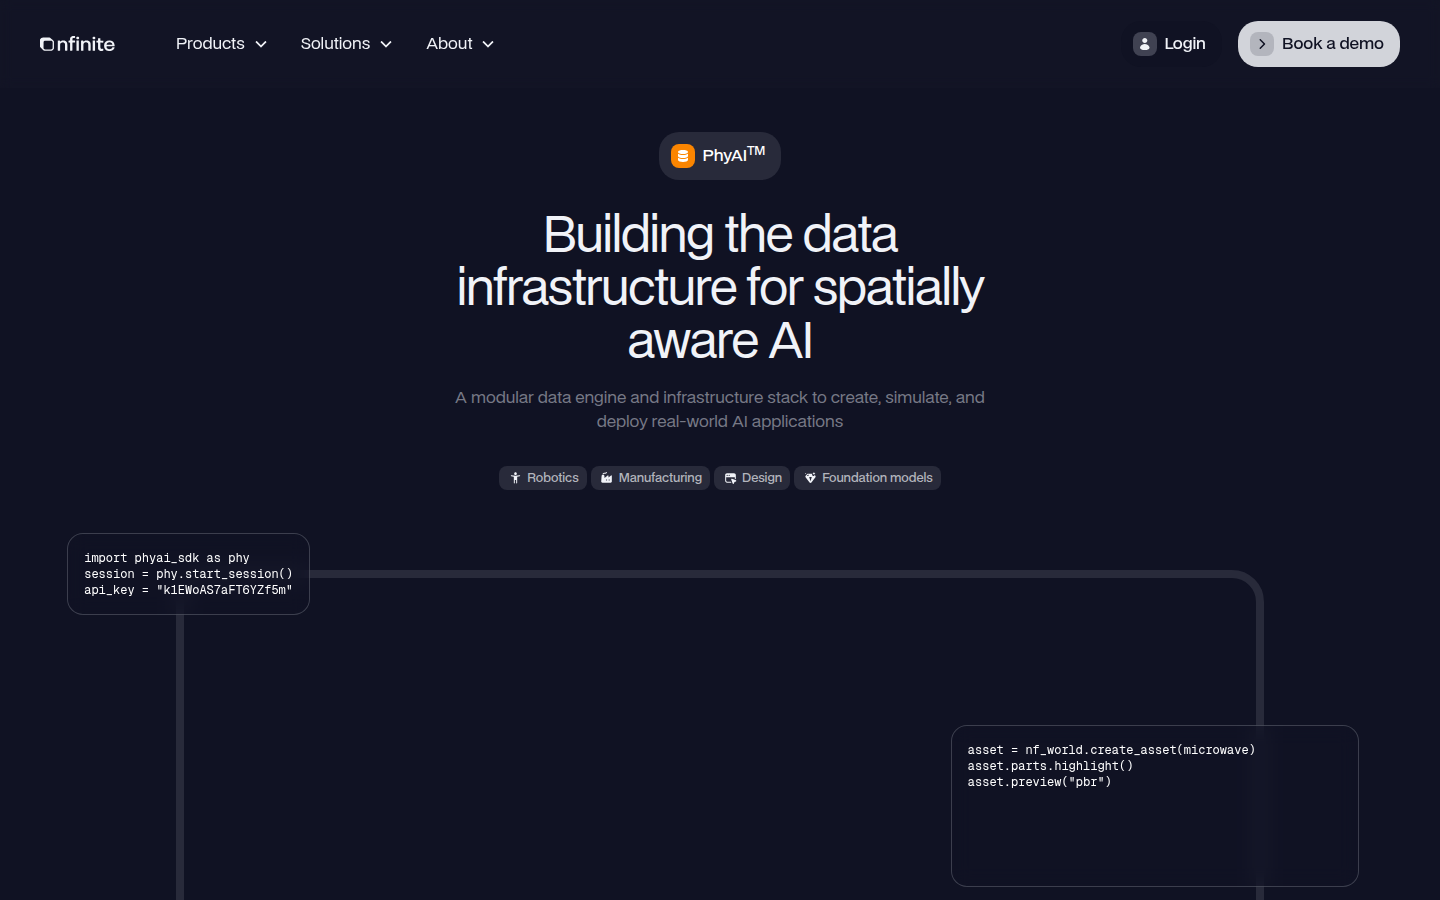Click the Foundation models gem icon
The image size is (1440, 900).
point(810,478)
